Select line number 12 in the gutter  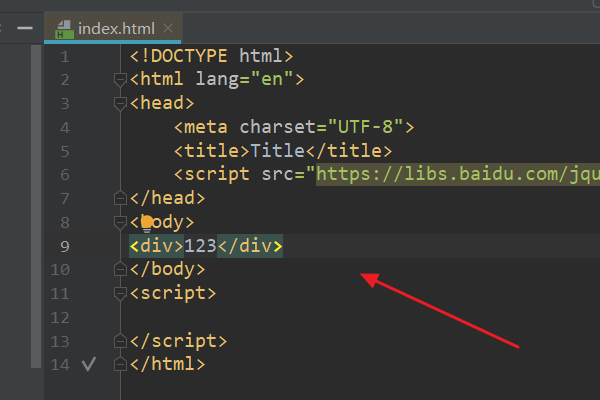tap(60, 318)
